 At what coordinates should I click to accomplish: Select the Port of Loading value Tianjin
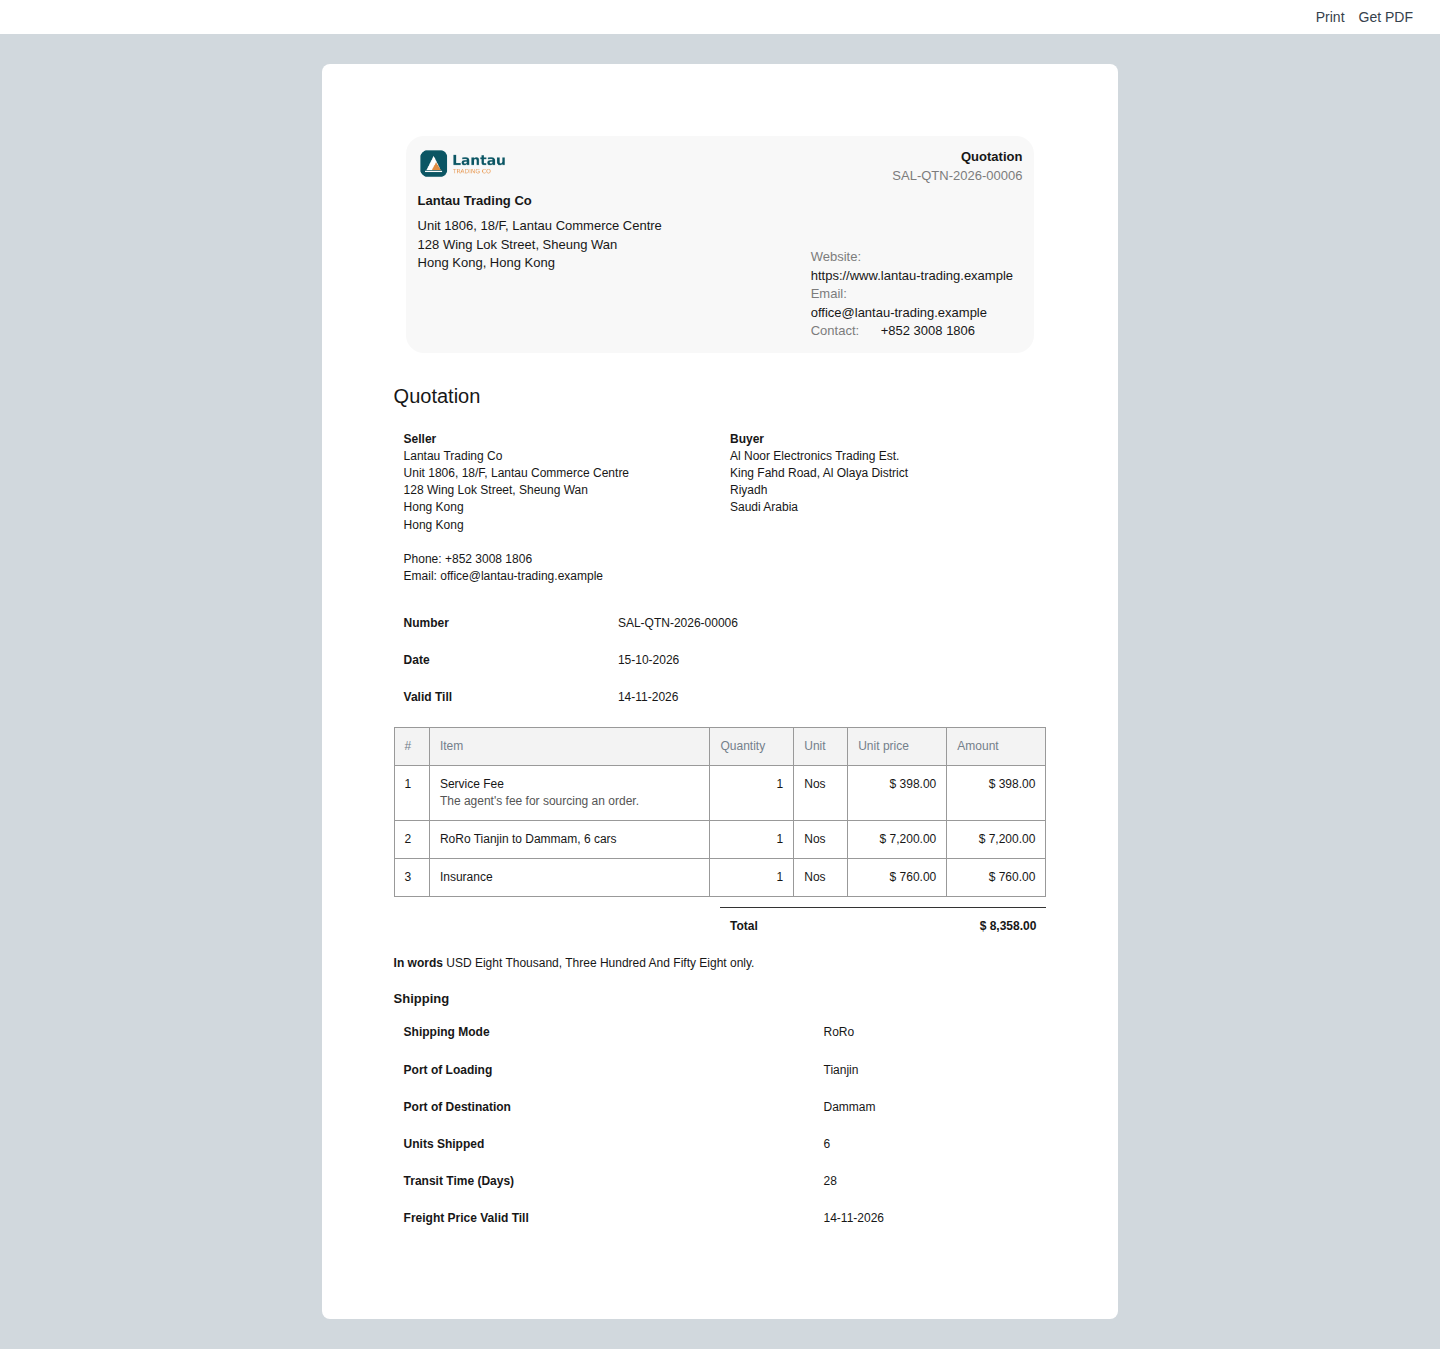point(840,1070)
